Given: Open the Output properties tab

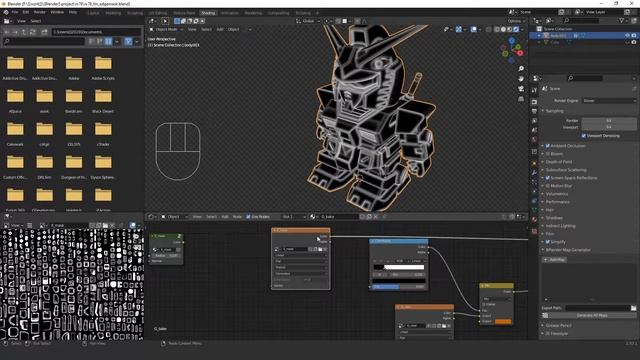Looking at the screenshot, I should pos(534,111).
